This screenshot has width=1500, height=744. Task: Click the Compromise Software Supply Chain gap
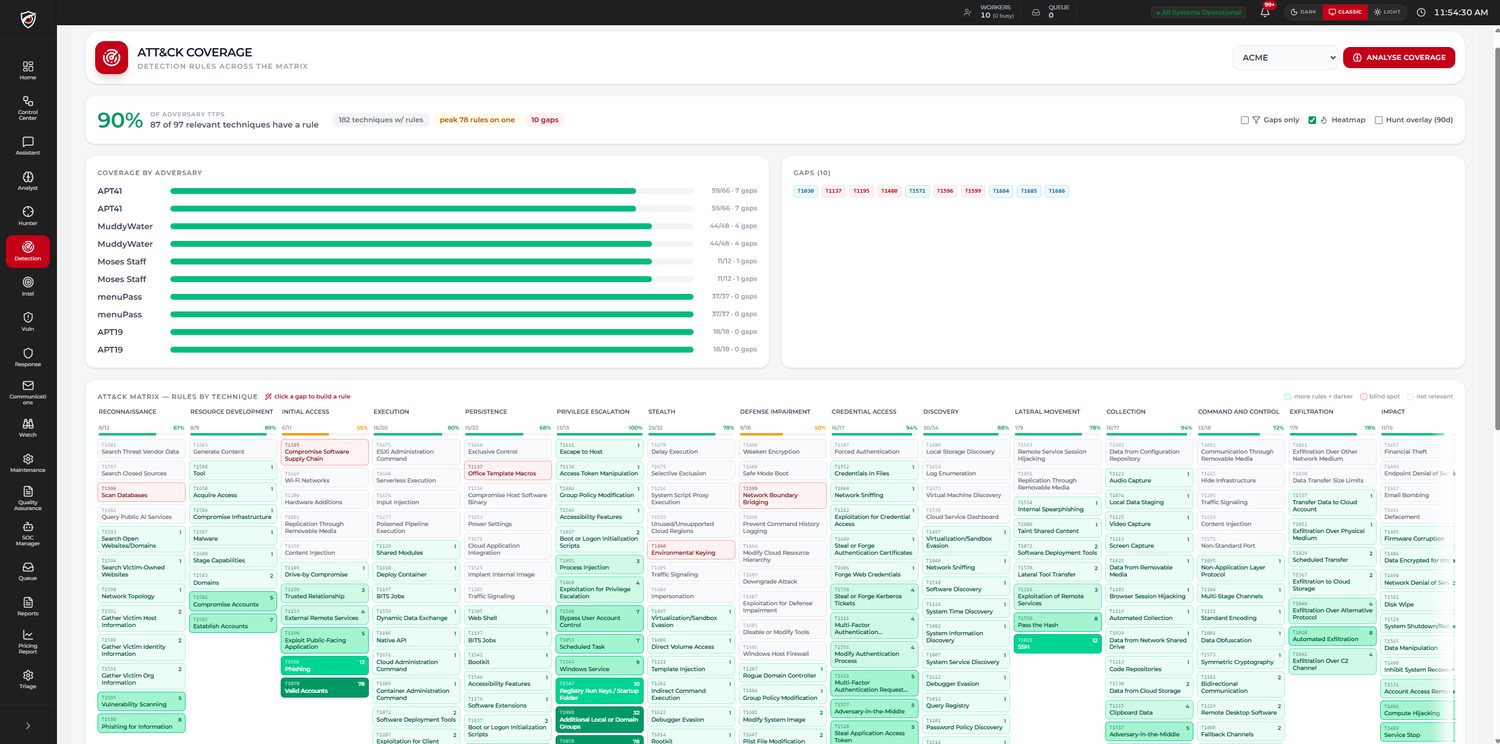click(x=324, y=452)
